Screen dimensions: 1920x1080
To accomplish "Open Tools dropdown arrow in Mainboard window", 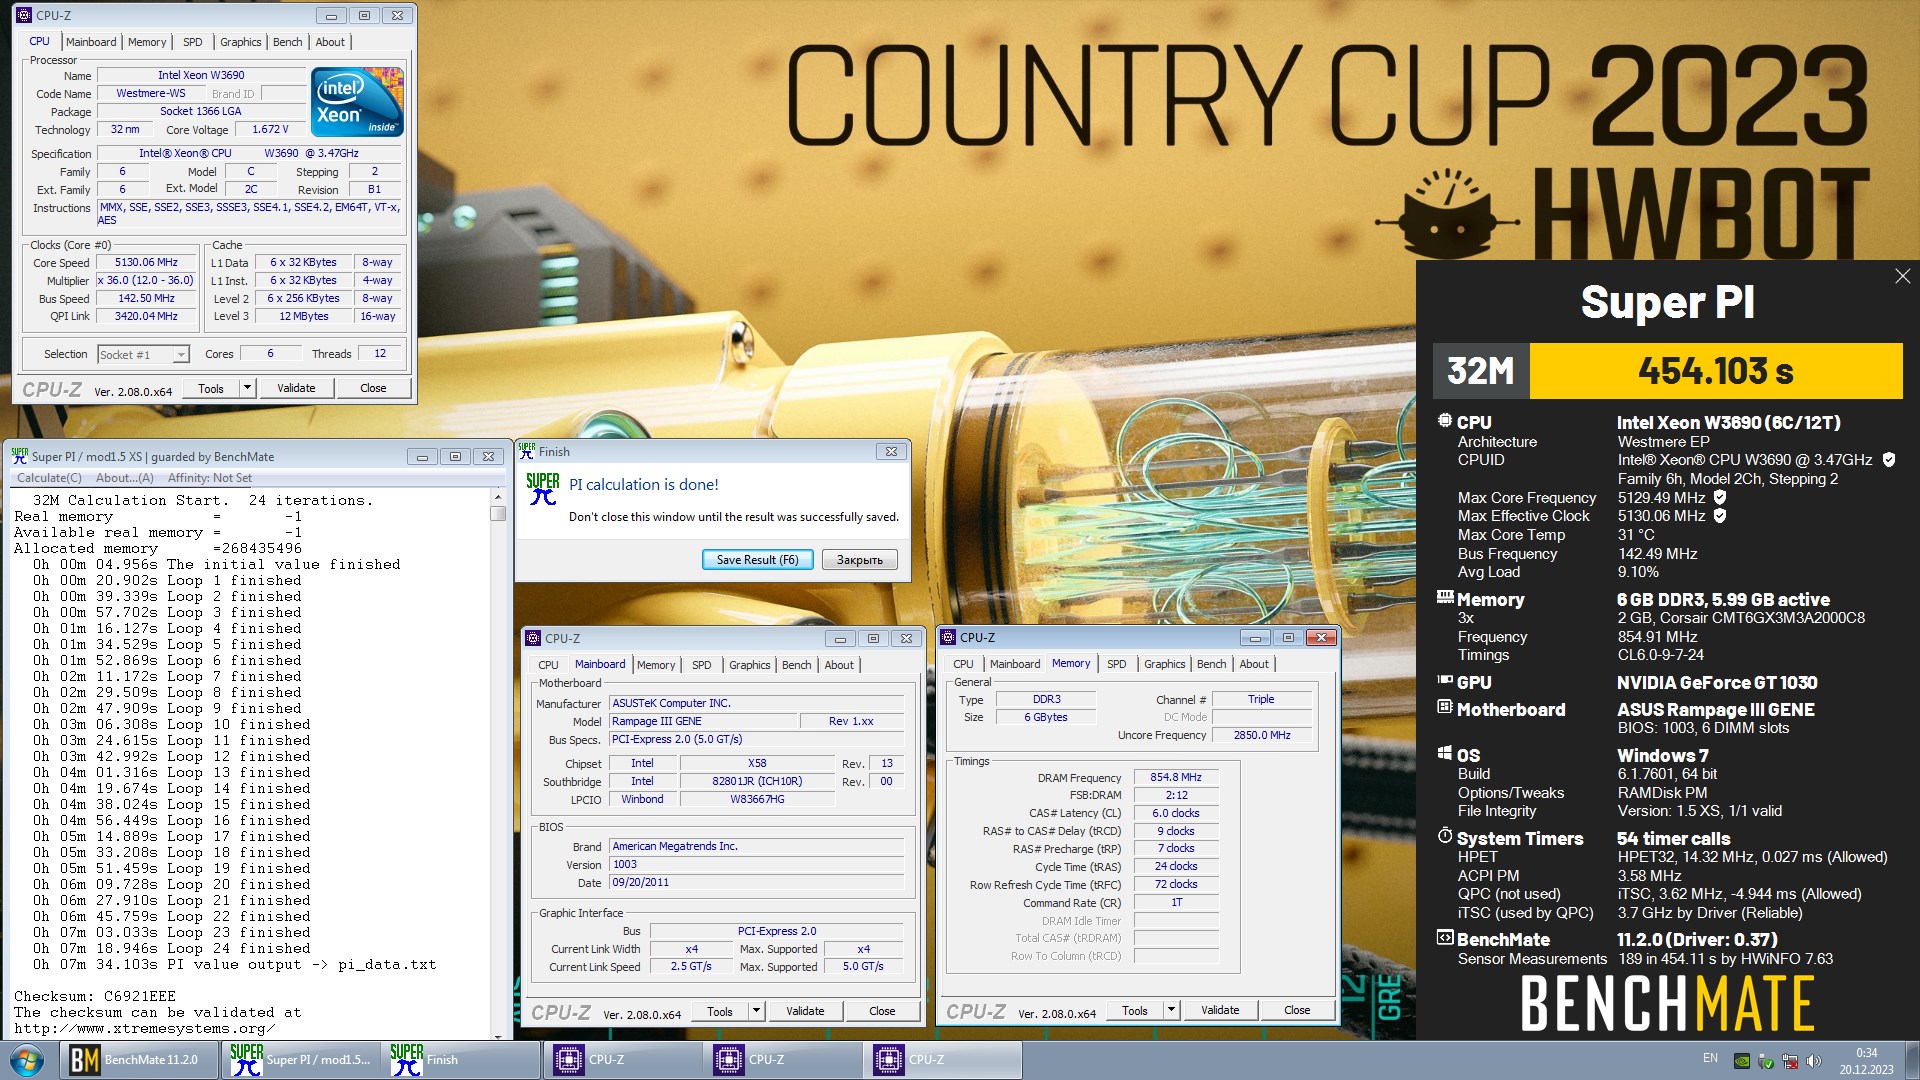I will pos(756,1011).
